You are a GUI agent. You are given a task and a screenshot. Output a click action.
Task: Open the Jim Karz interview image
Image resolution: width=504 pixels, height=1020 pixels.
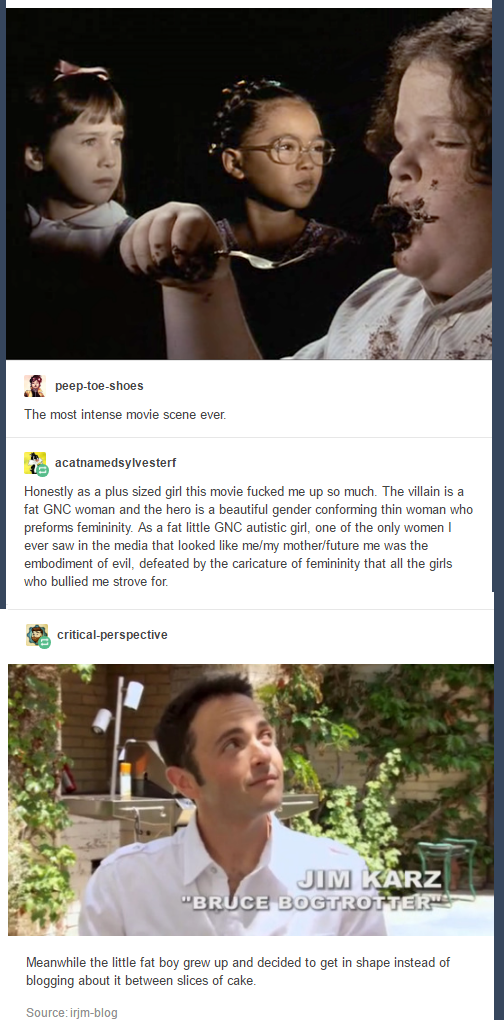coord(250,799)
